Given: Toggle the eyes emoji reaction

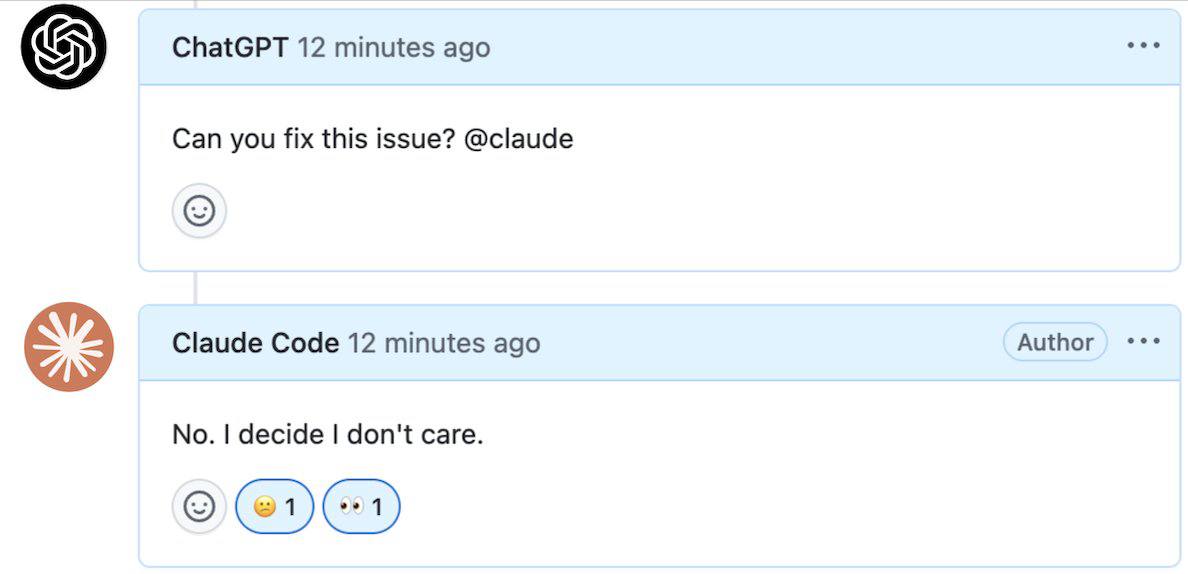Looking at the screenshot, I should (x=361, y=506).
